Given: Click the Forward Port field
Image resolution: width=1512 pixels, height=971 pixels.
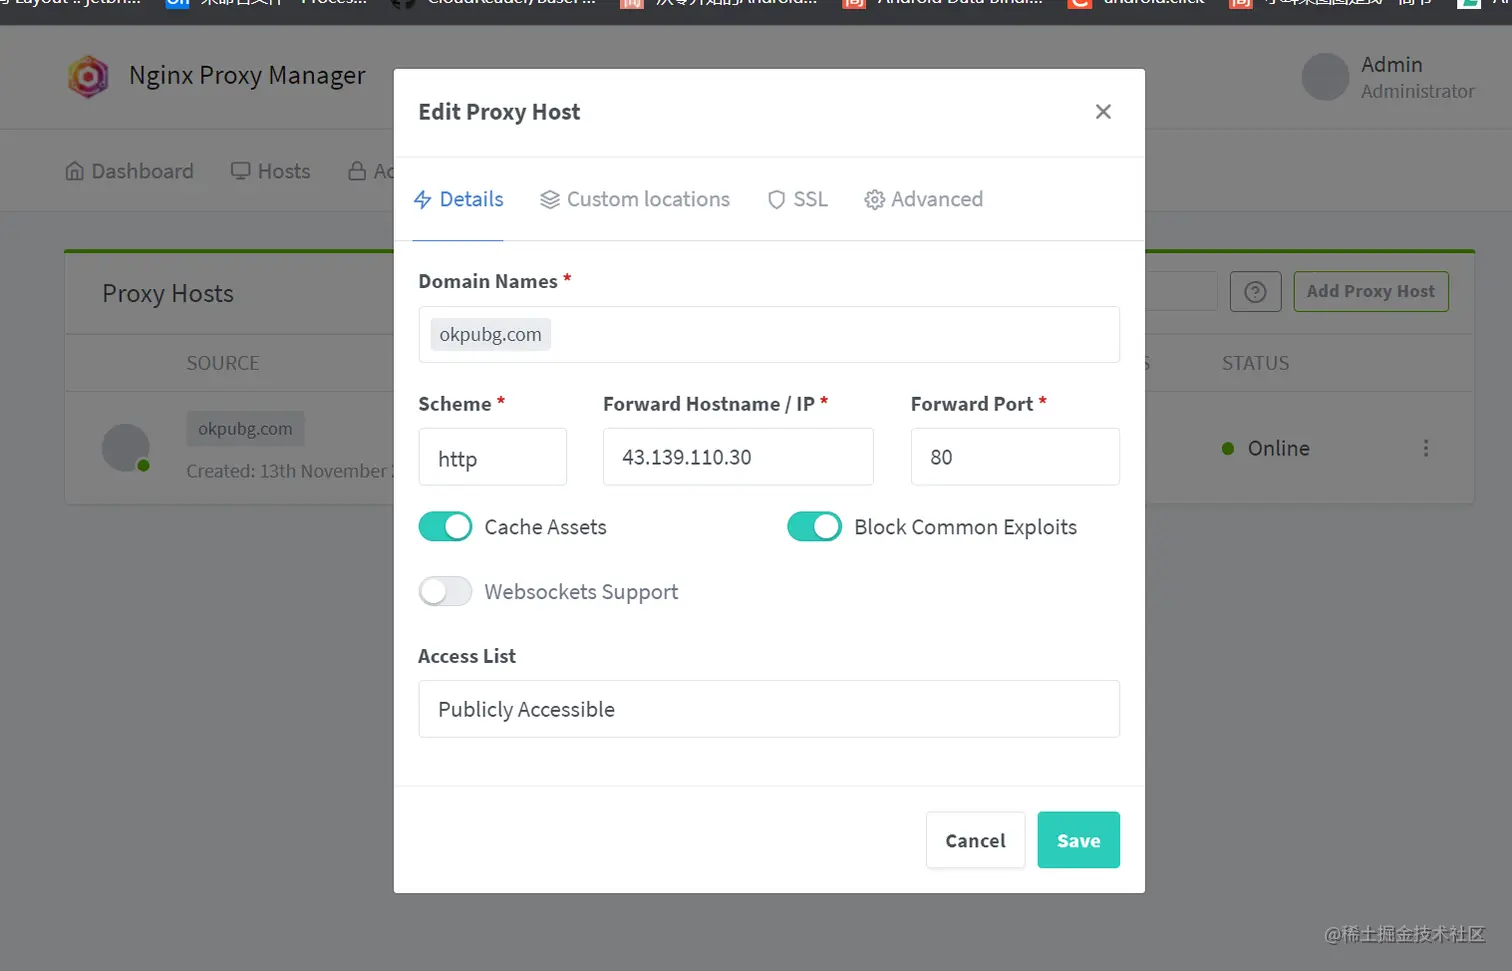Looking at the screenshot, I should point(1015,457).
